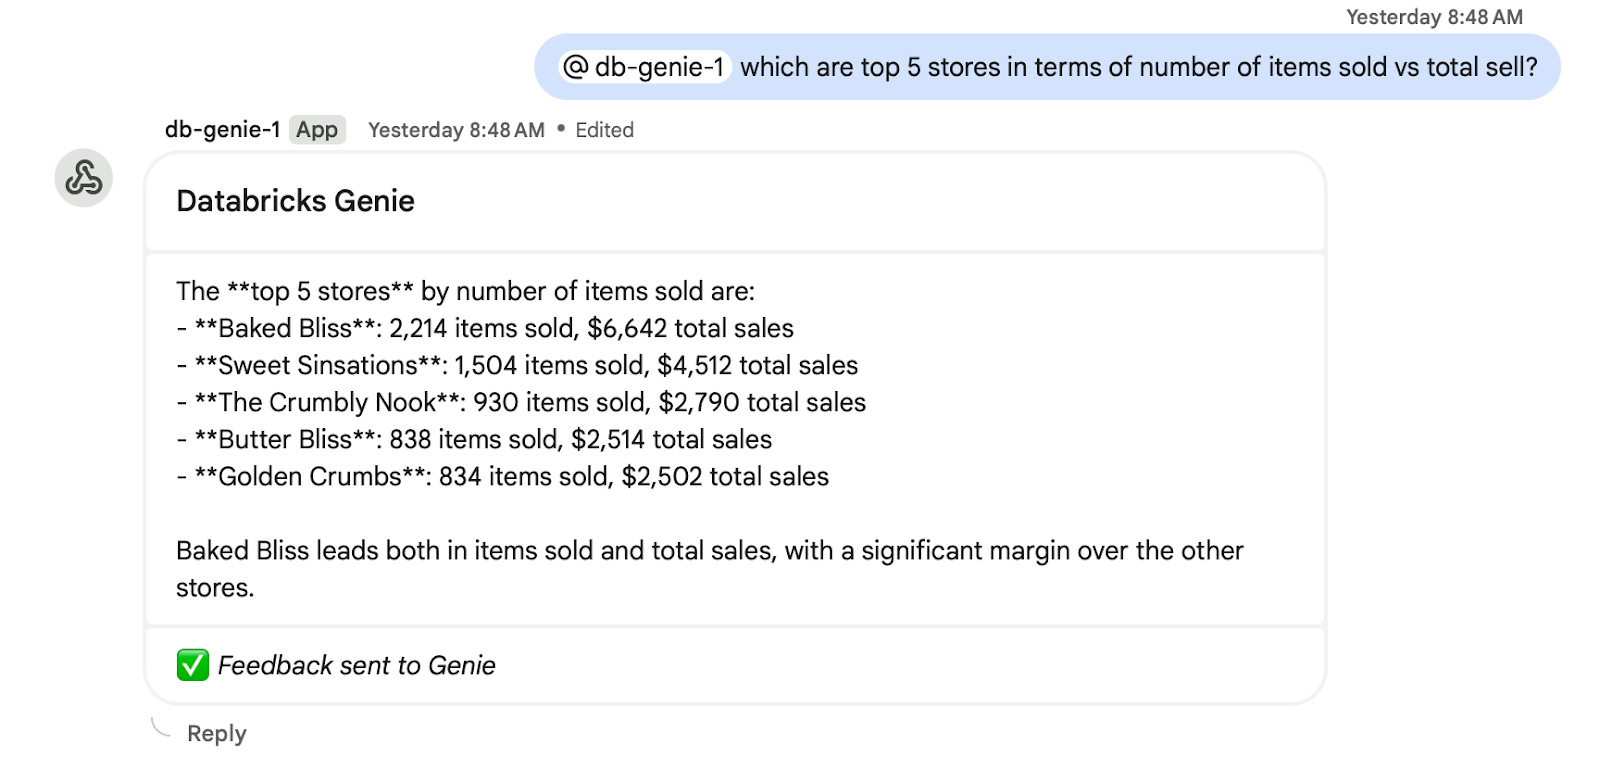Open the db-genie-1 sender name
Viewport: 1600px width, 769px height.
click(x=222, y=130)
